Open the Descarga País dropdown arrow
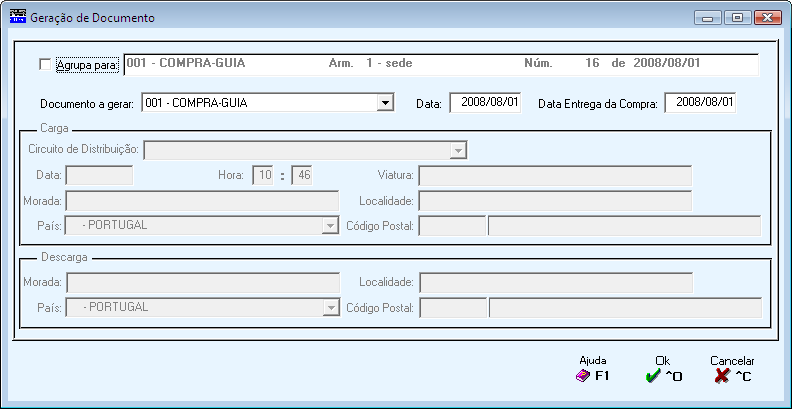The height and width of the screenshot is (409, 792). tap(331, 307)
